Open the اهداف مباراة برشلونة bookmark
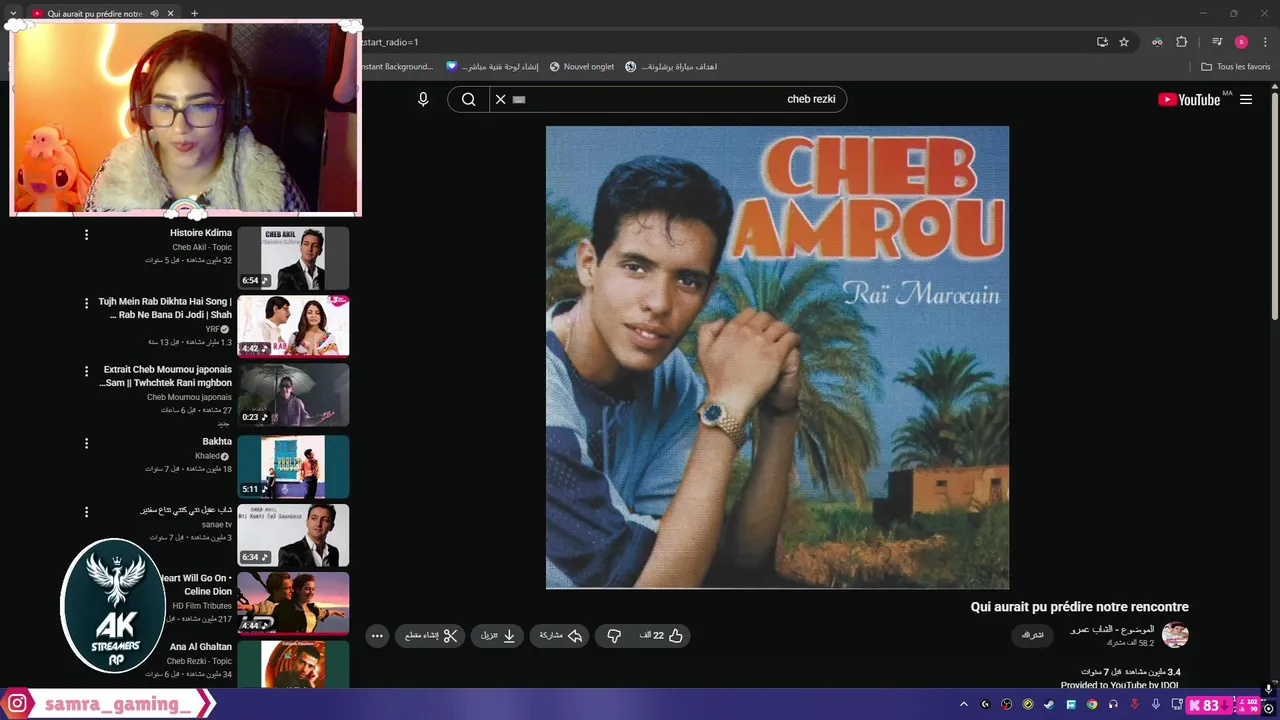Screen dimensions: 1280x720 click(671, 67)
